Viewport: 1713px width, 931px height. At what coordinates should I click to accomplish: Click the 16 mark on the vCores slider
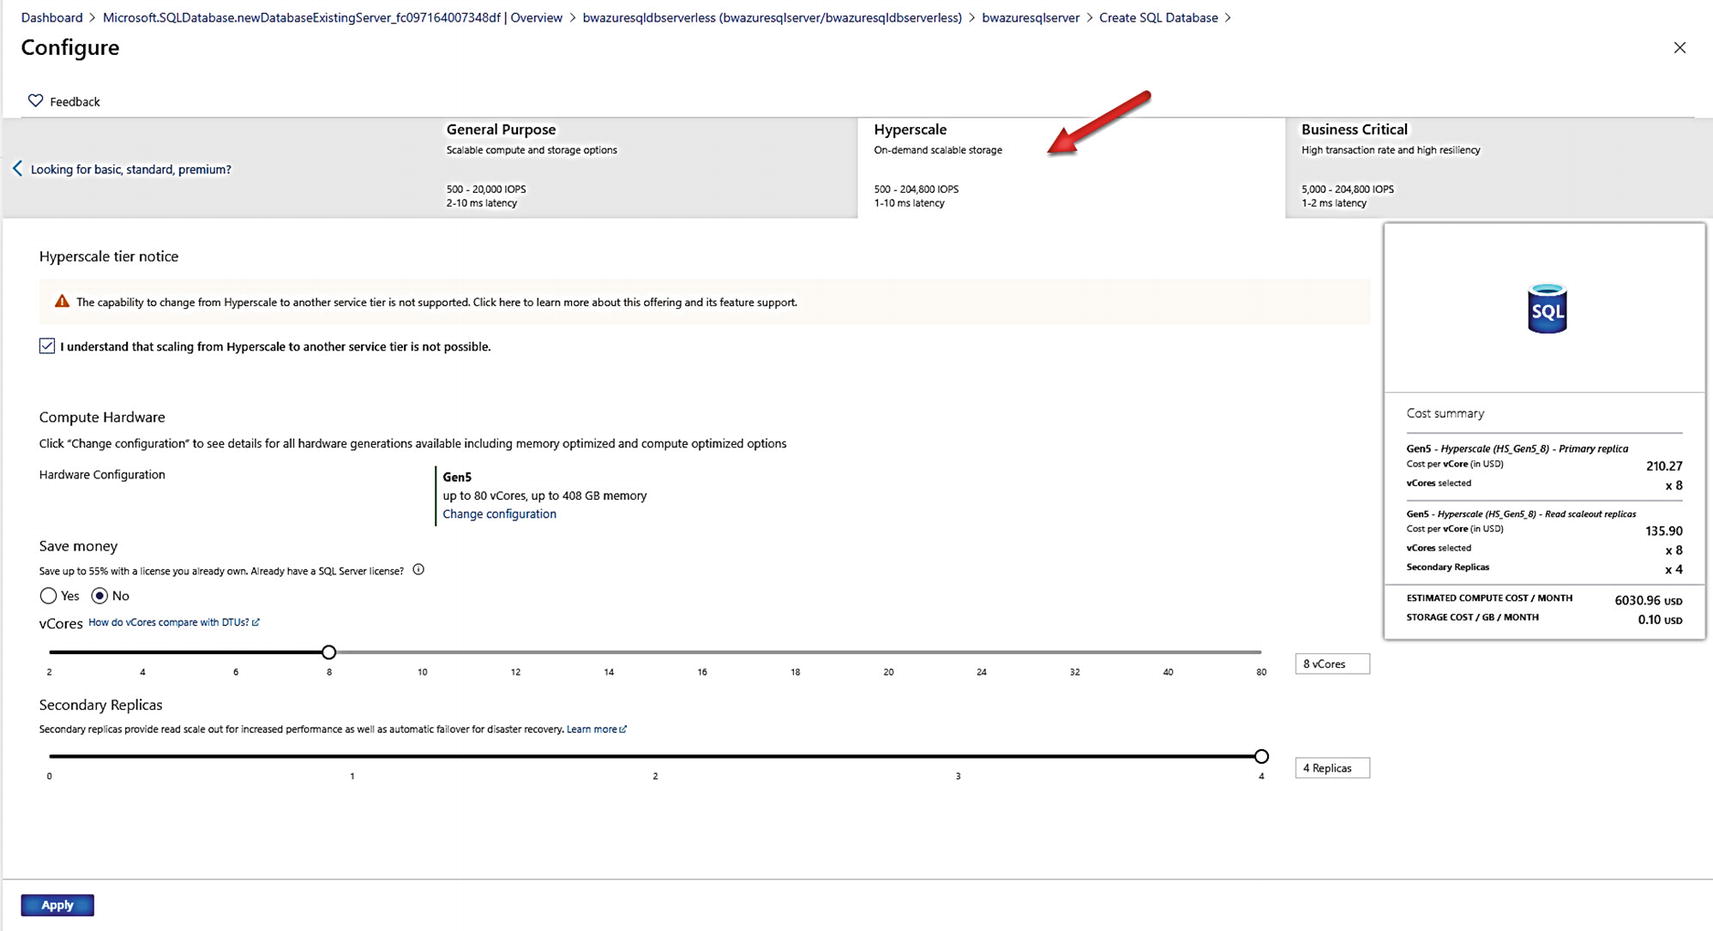point(702,672)
